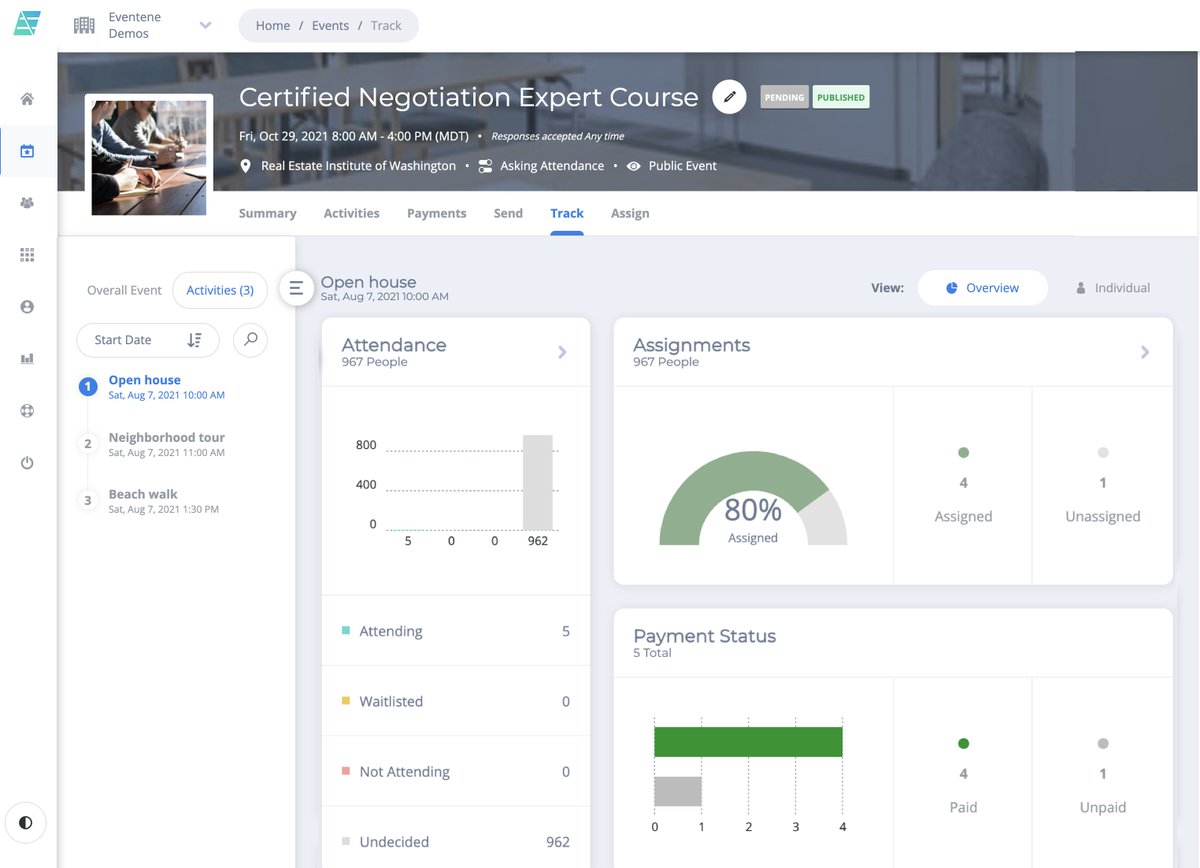Open the apps grid sidebar icon
The image size is (1200, 868).
pos(27,255)
